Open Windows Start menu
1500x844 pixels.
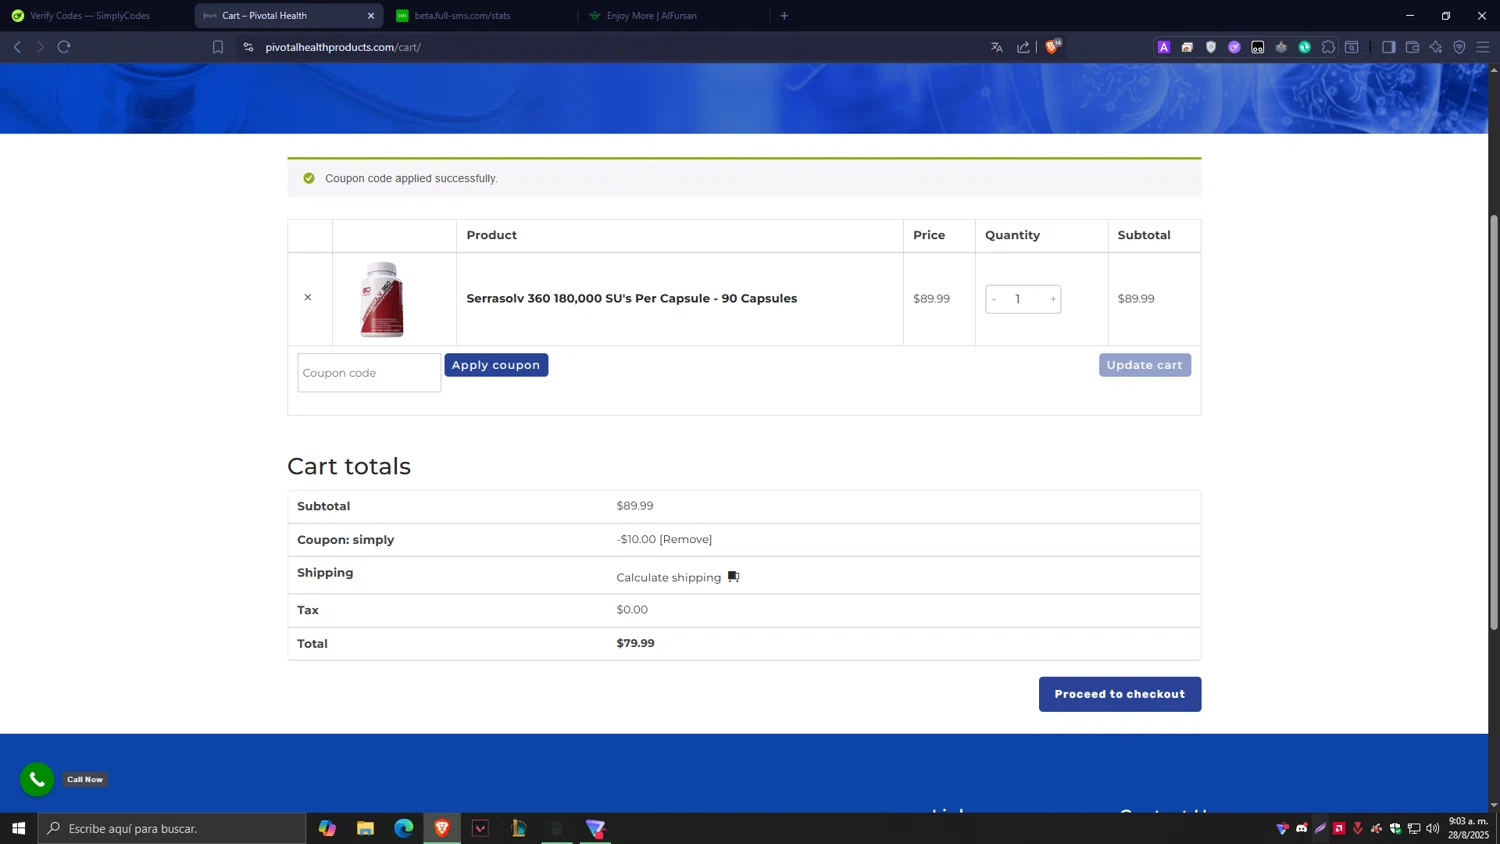pos(18,828)
